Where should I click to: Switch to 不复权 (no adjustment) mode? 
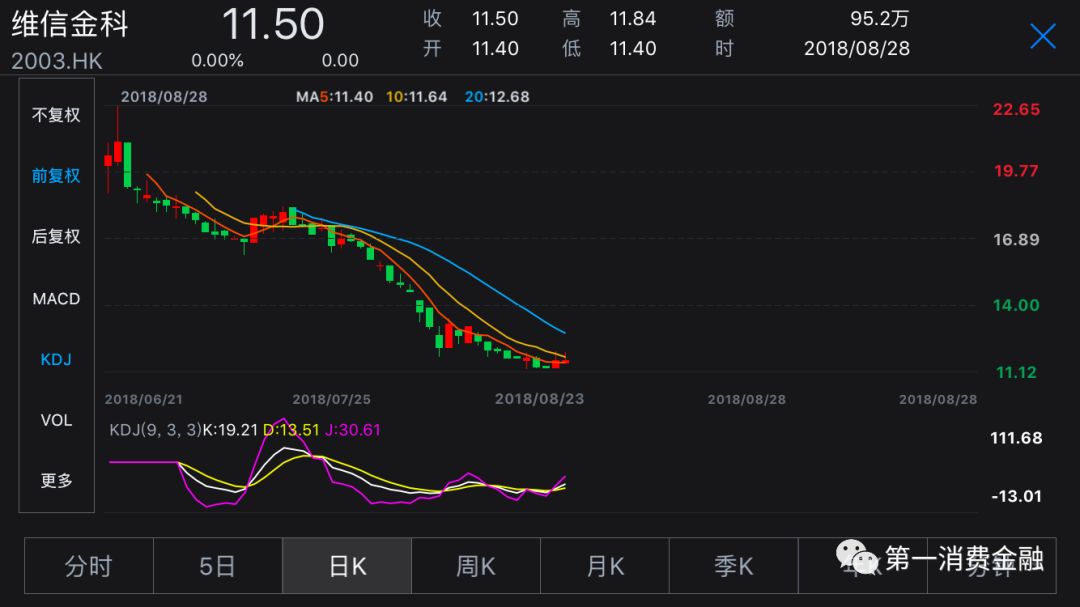[55, 114]
